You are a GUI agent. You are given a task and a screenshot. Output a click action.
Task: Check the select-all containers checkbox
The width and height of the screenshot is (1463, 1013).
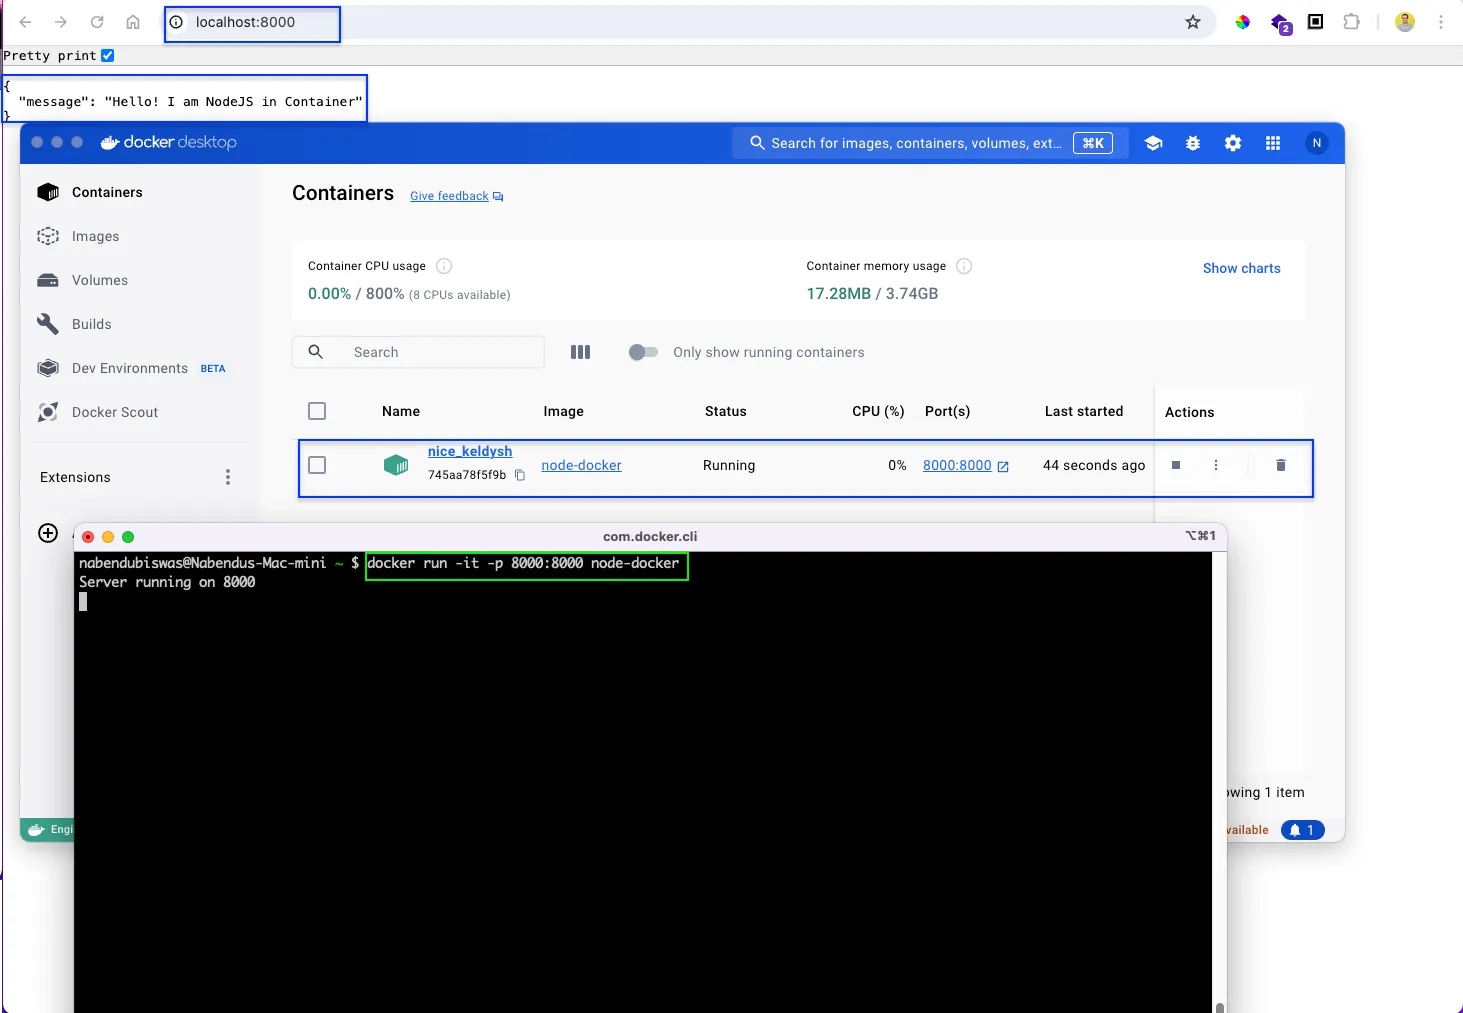pyautogui.click(x=317, y=411)
